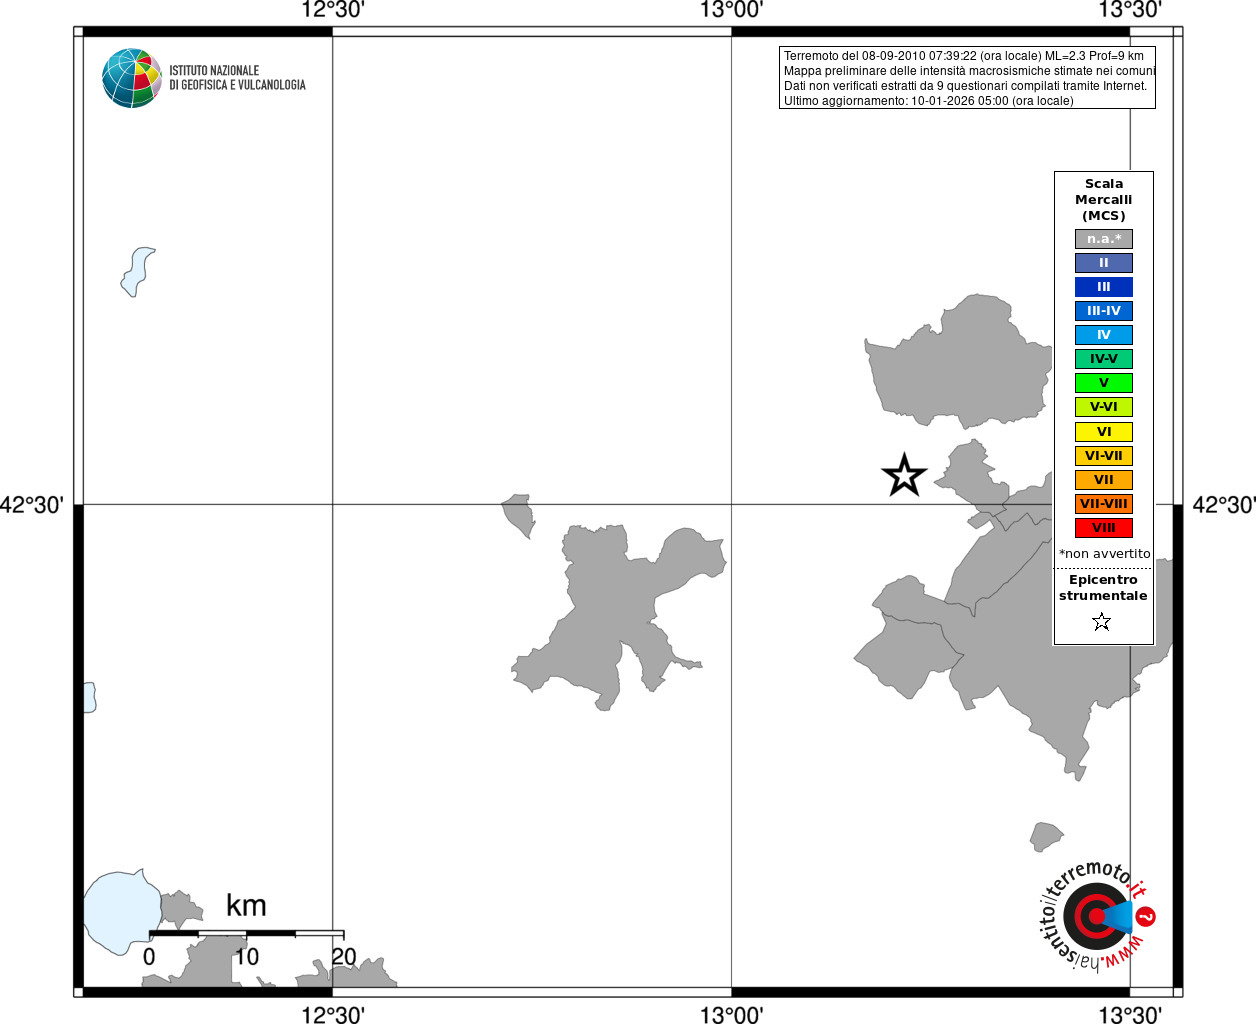Click the large gray municipality north of the epicenter
1256x1024 pixels.
[958, 362]
